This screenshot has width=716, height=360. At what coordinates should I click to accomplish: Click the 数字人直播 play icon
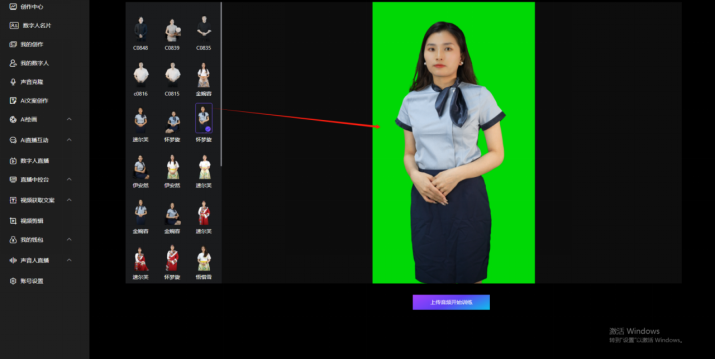click(13, 161)
